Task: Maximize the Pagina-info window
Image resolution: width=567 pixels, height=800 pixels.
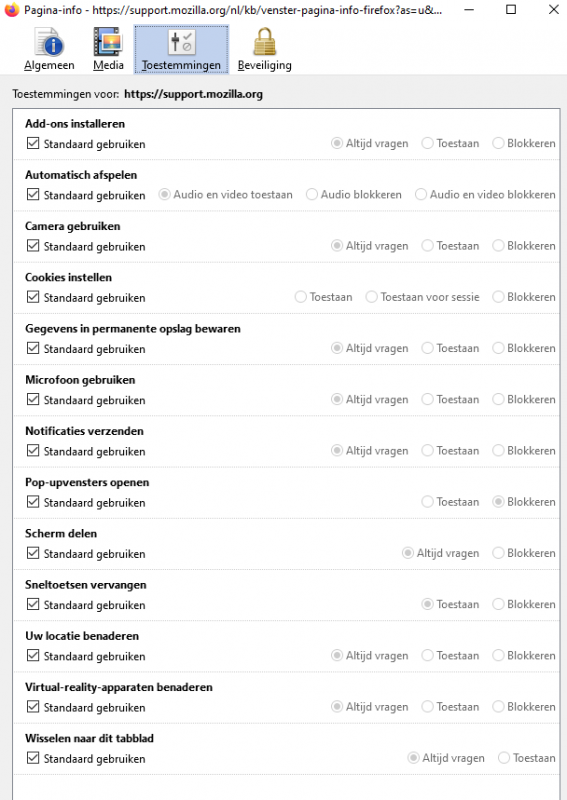Action: [x=510, y=10]
